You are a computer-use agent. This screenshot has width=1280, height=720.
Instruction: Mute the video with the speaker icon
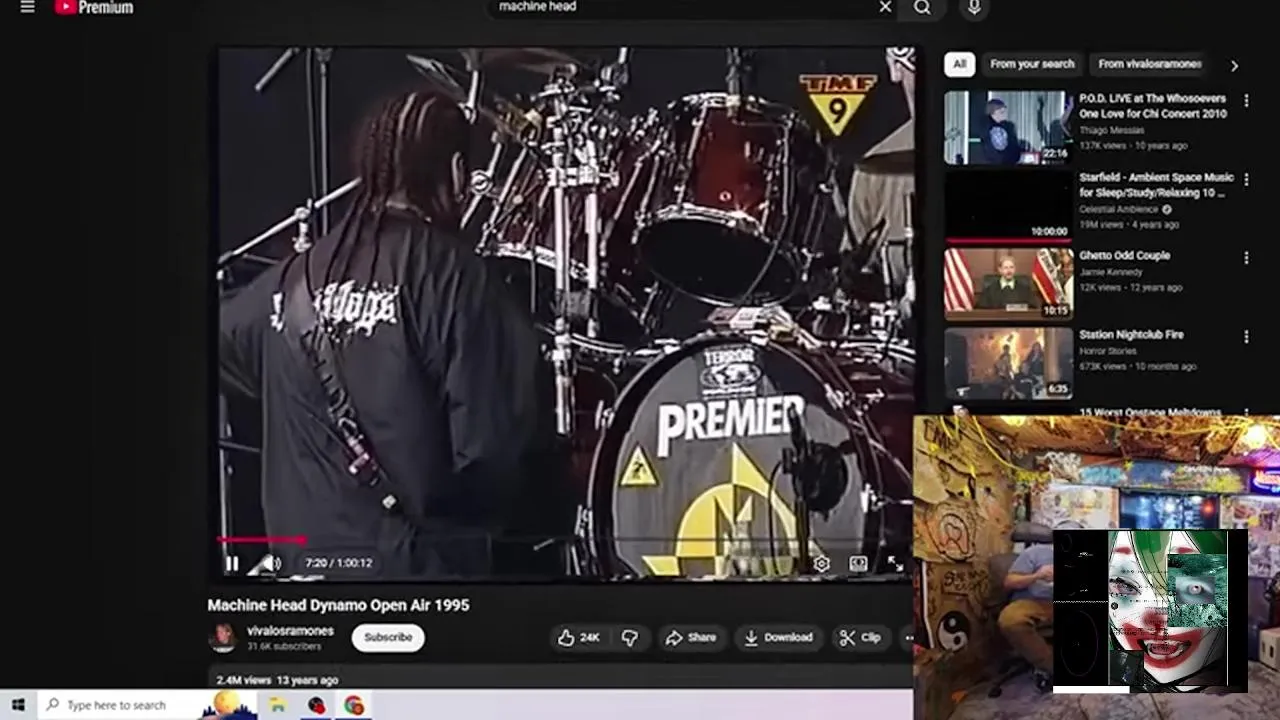click(271, 563)
